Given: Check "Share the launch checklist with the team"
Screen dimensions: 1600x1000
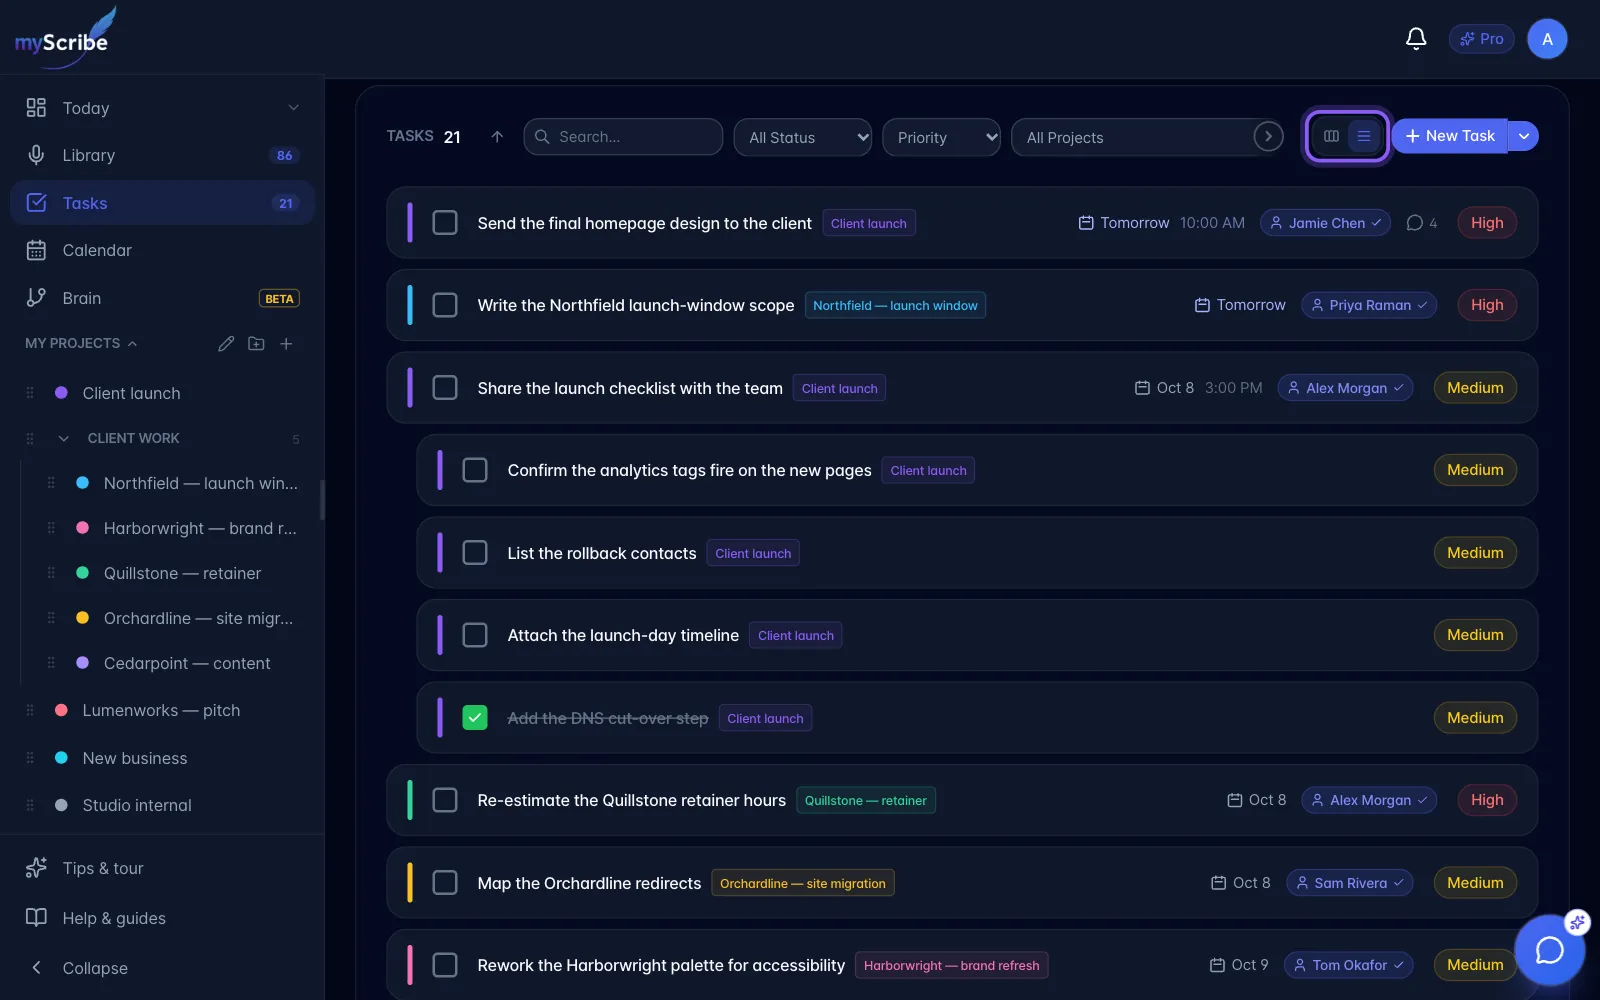Looking at the screenshot, I should (x=445, y=387).
